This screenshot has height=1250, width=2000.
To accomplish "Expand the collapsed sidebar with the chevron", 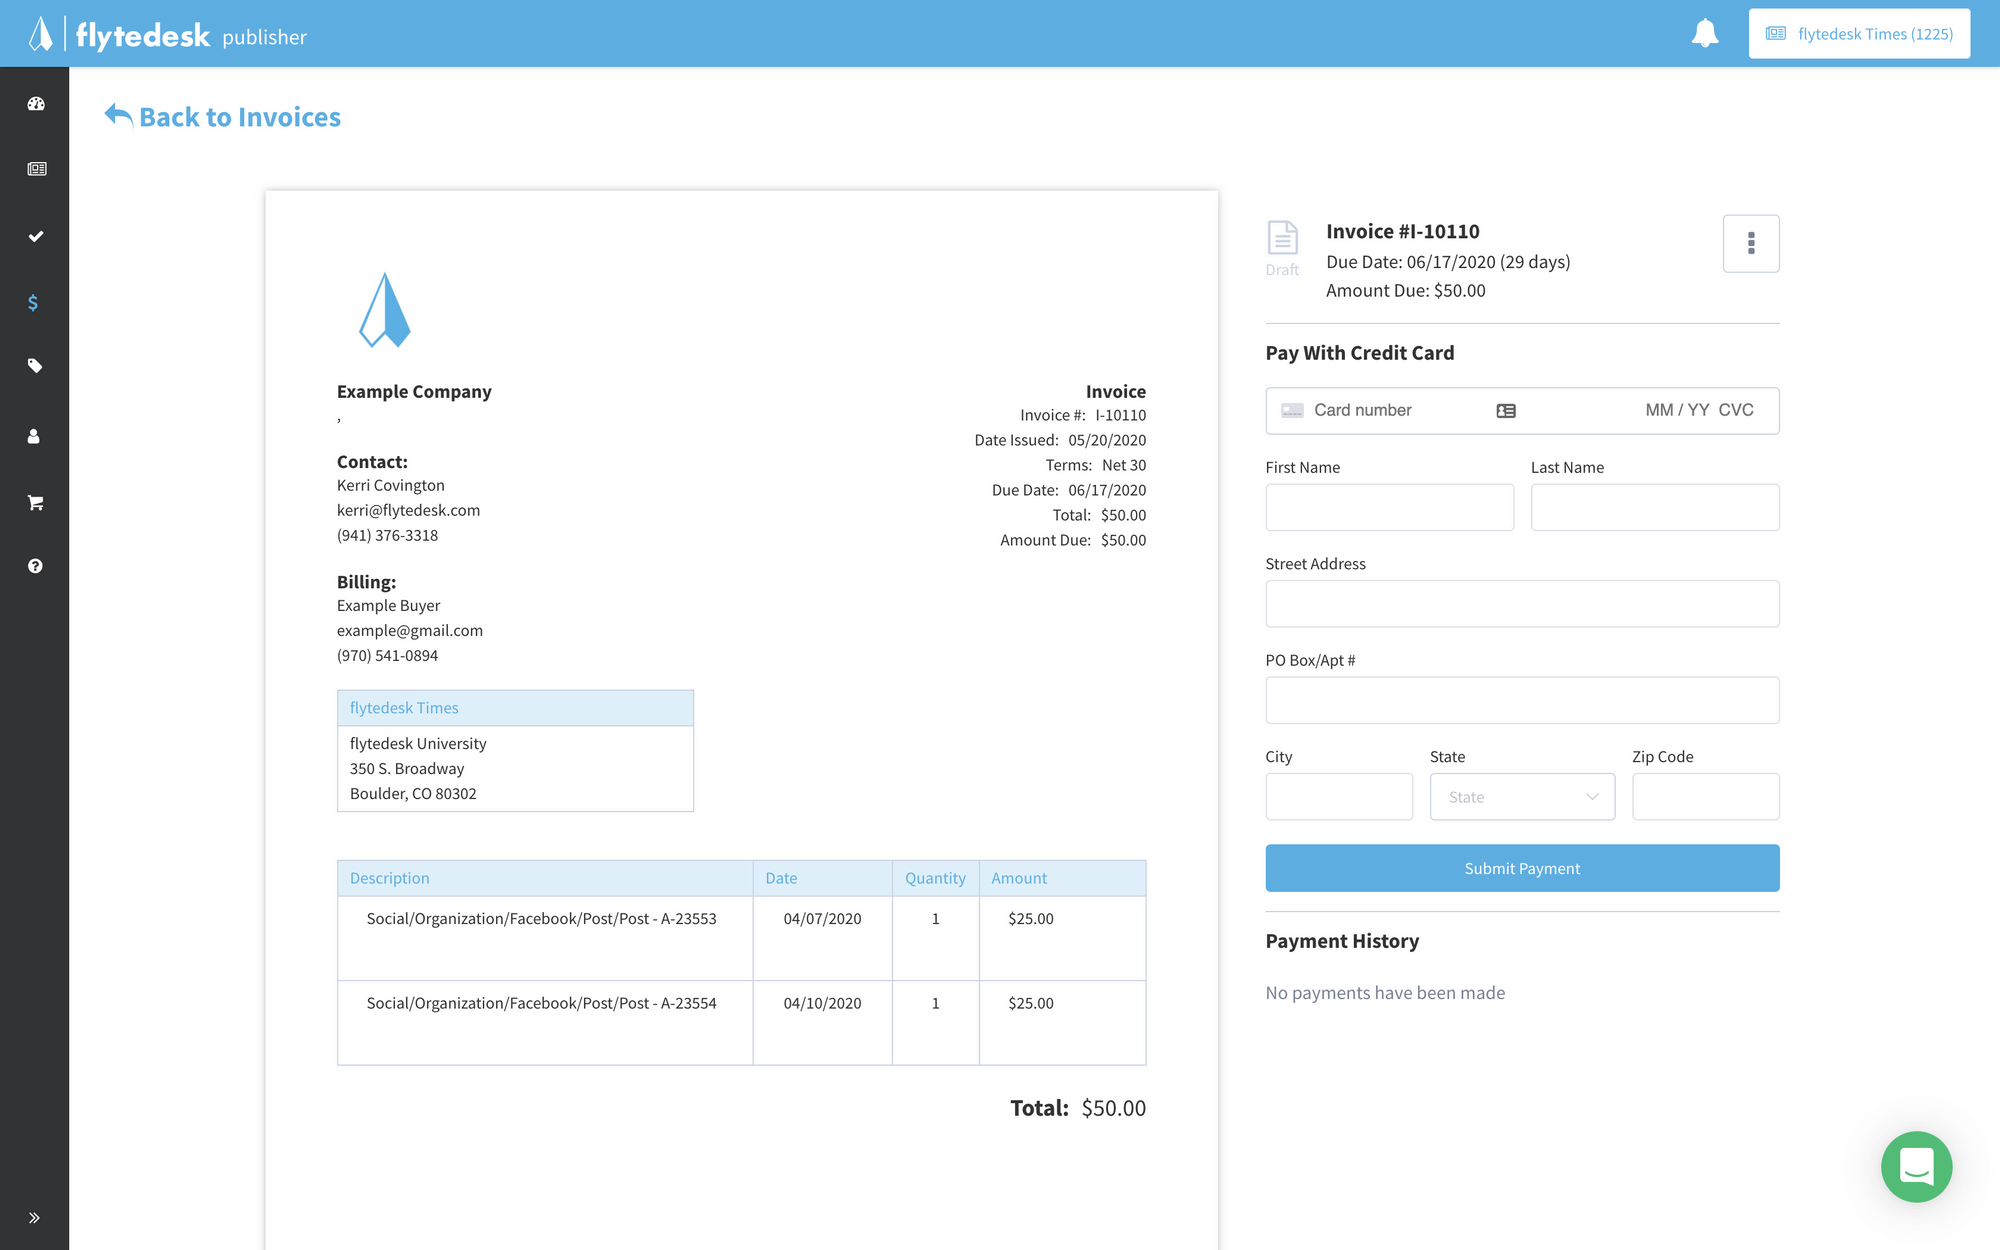I will tap(34, 1217).
